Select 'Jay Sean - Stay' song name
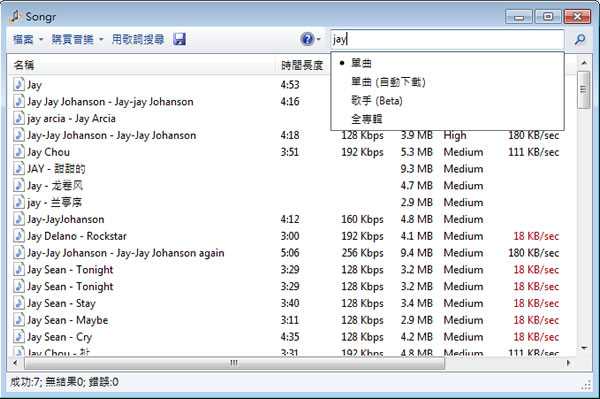This screenshot has width=600, height=399. click(x=61, y=303)
